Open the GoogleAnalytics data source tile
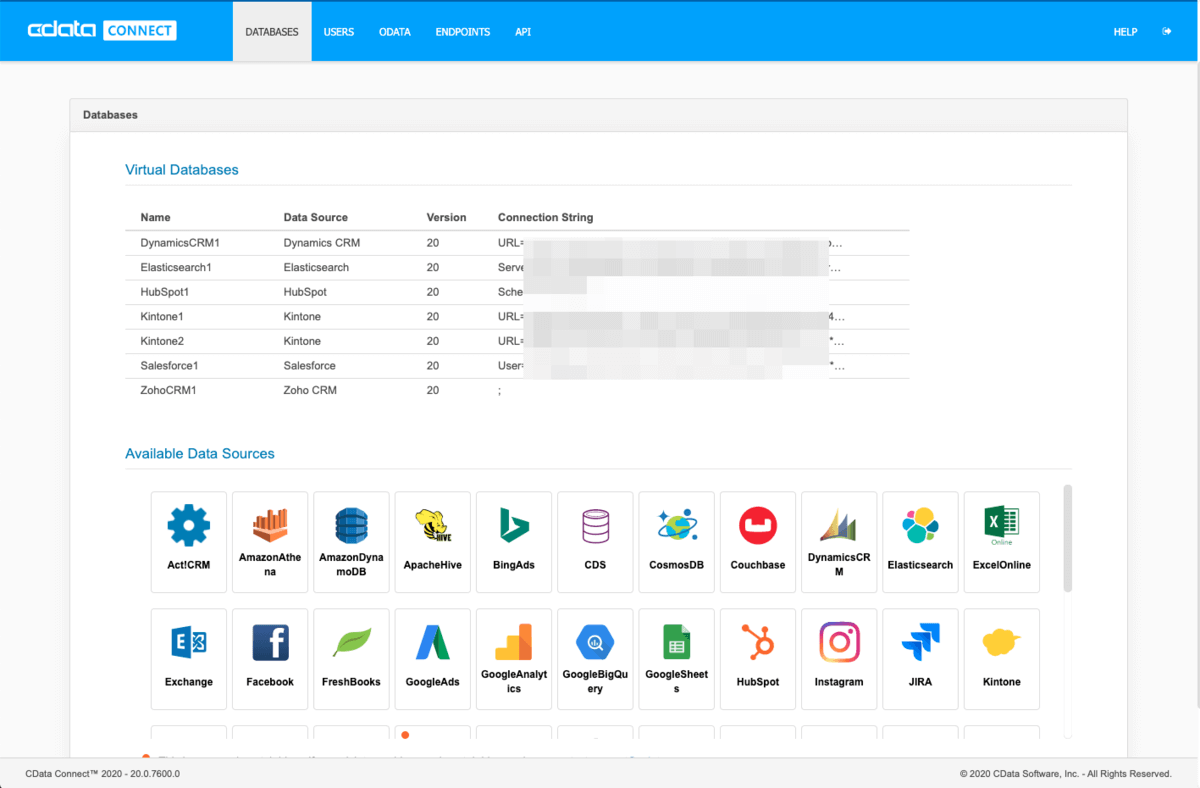The image size is (1200, 788). [514, 659]
